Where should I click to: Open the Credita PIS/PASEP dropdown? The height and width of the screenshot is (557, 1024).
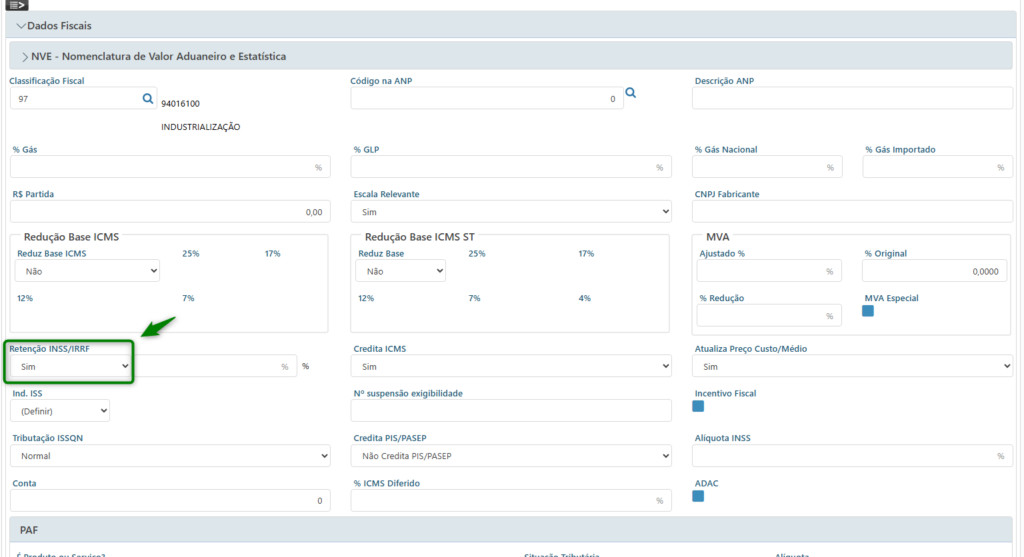pyautogui.click(x=511, y=456)
